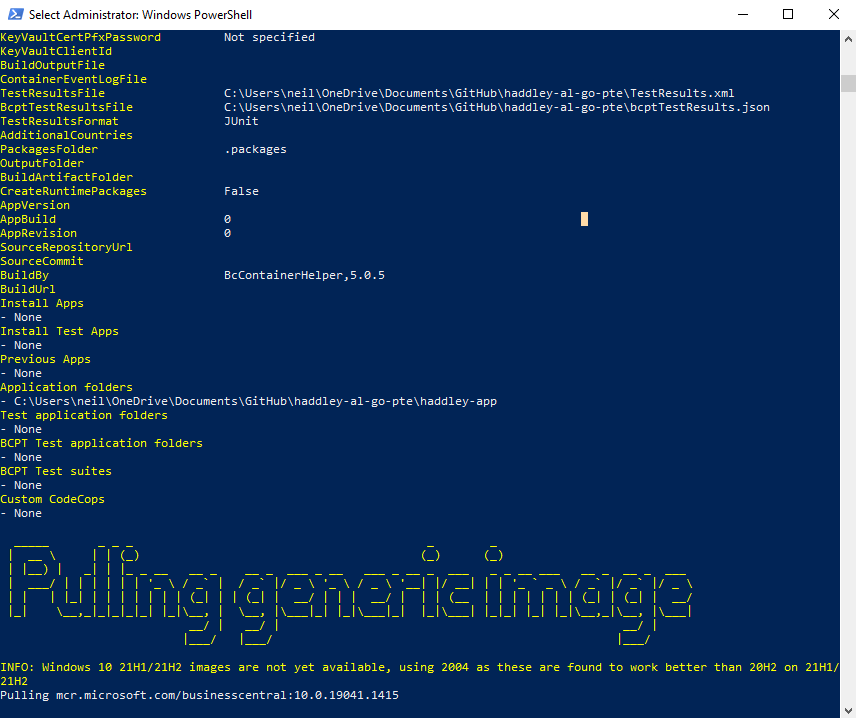The height and width of the screenshot is (718, 856).
Task: Click the vertical scrollbar thumb
Action: pos(848,83)
